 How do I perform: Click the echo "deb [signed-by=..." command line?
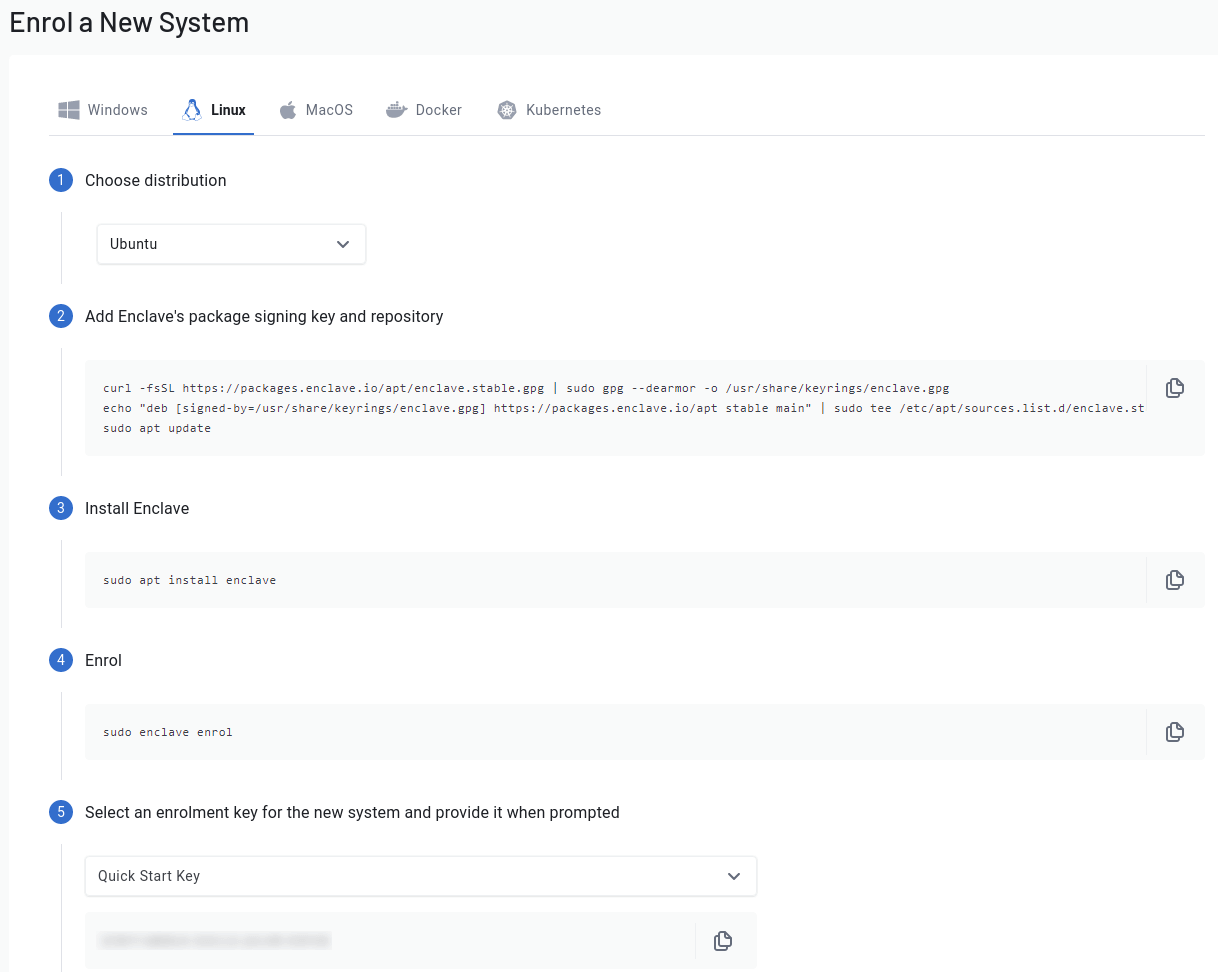click(x=624, y=408)
